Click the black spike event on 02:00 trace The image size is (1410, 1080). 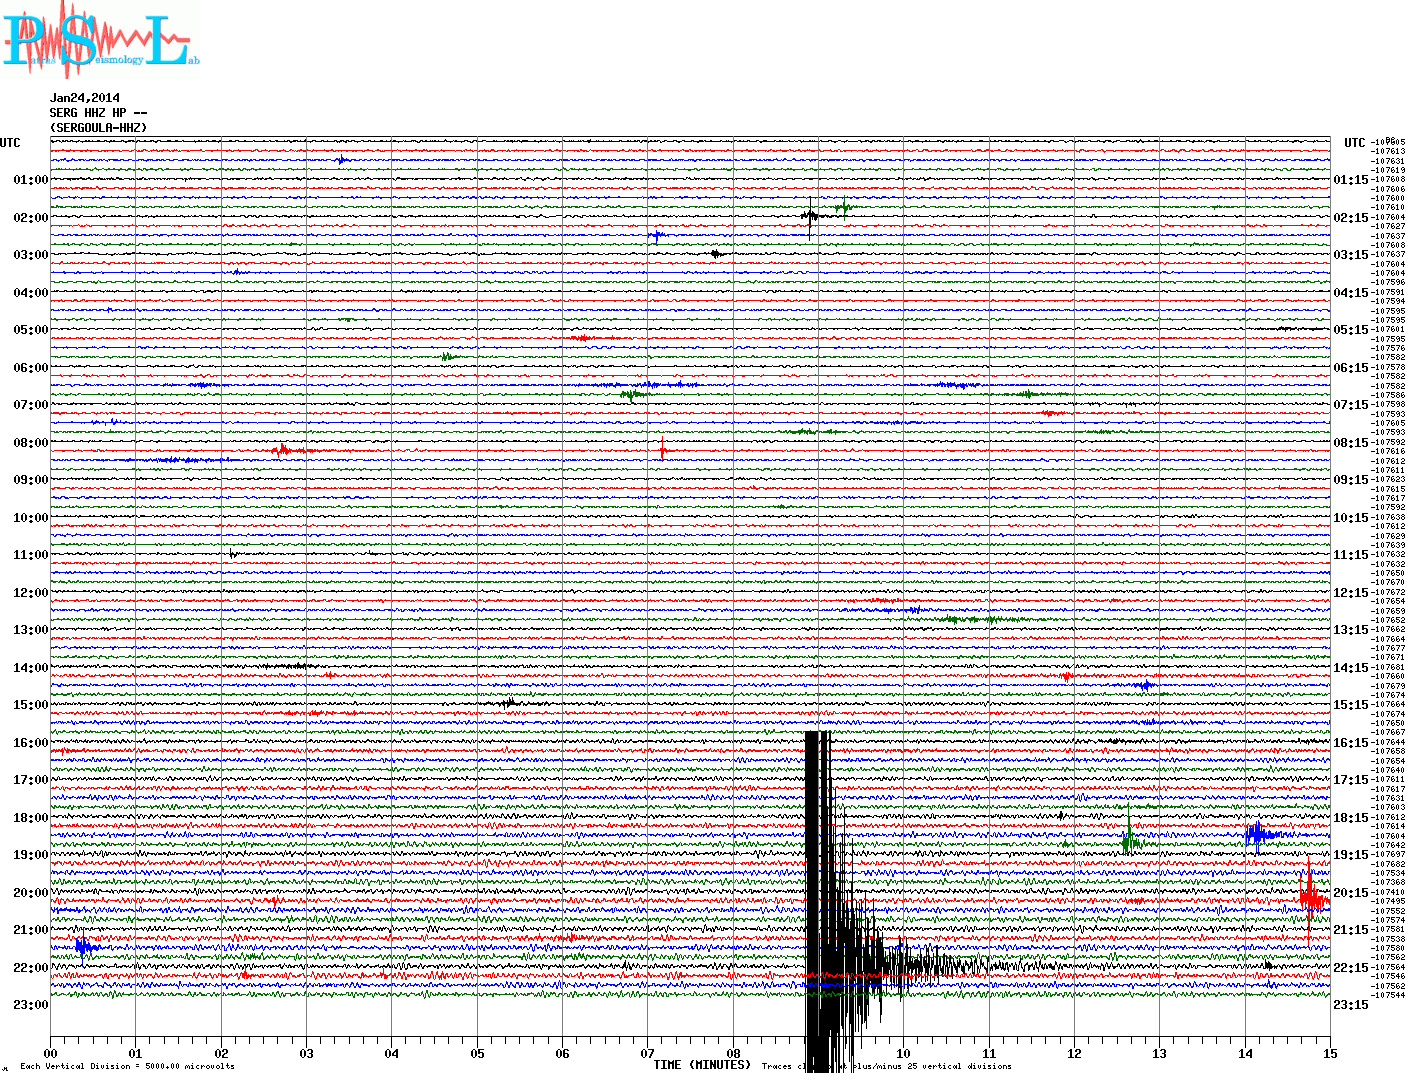(810, 215)
